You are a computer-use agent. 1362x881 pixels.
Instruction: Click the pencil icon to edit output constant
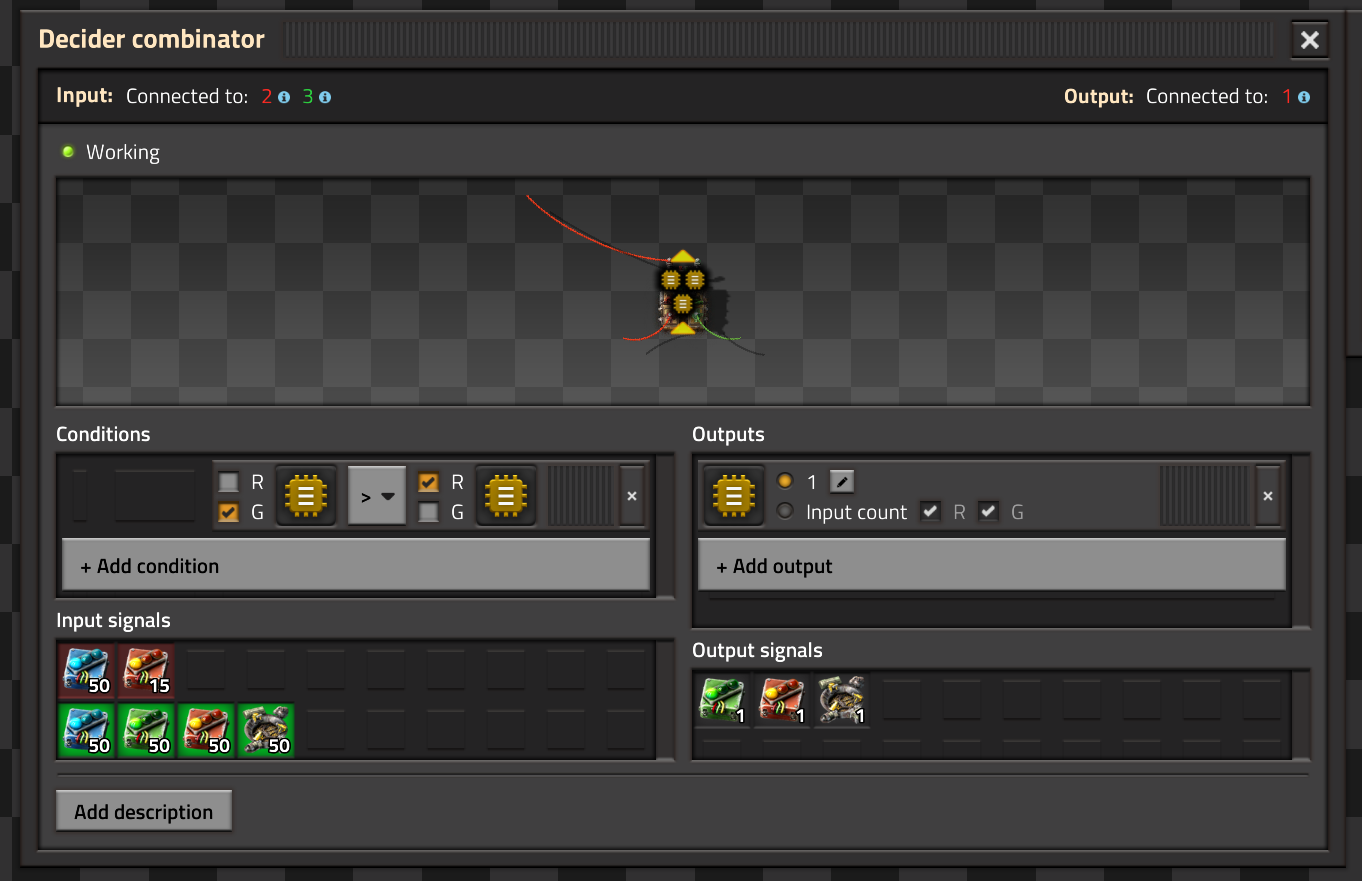tap(842, 482)
